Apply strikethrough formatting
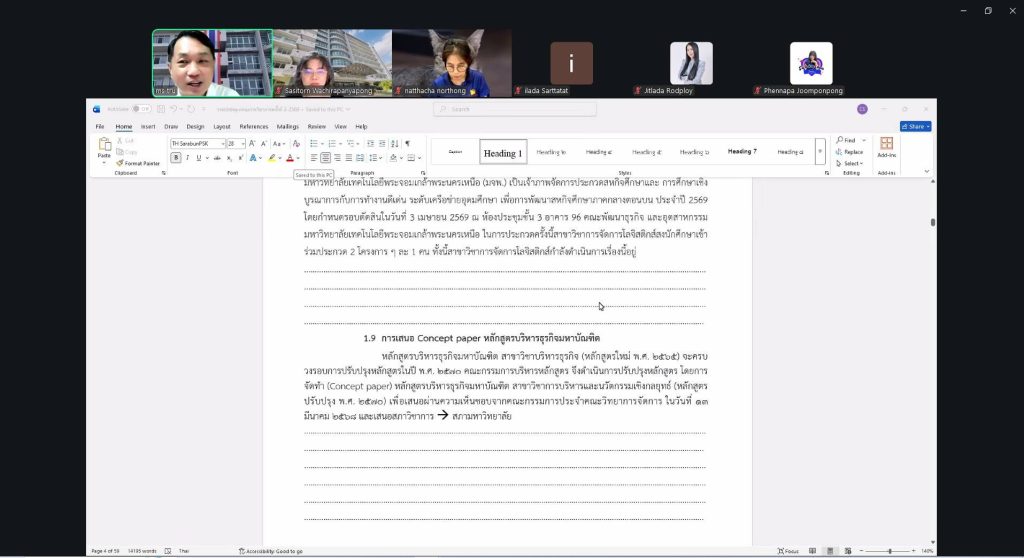 click(217, 158)
